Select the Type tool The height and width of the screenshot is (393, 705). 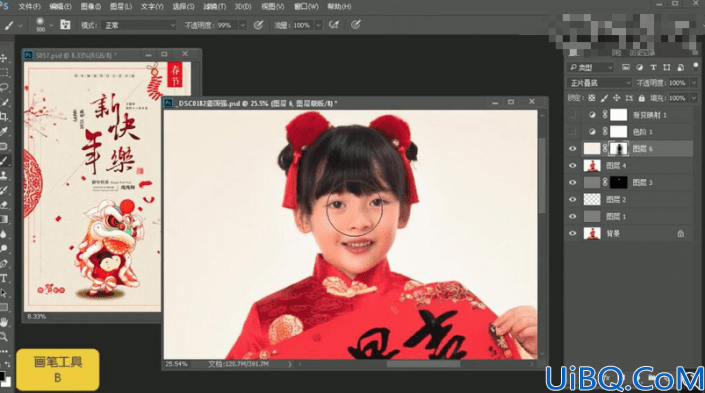click(x=4, y=278)
